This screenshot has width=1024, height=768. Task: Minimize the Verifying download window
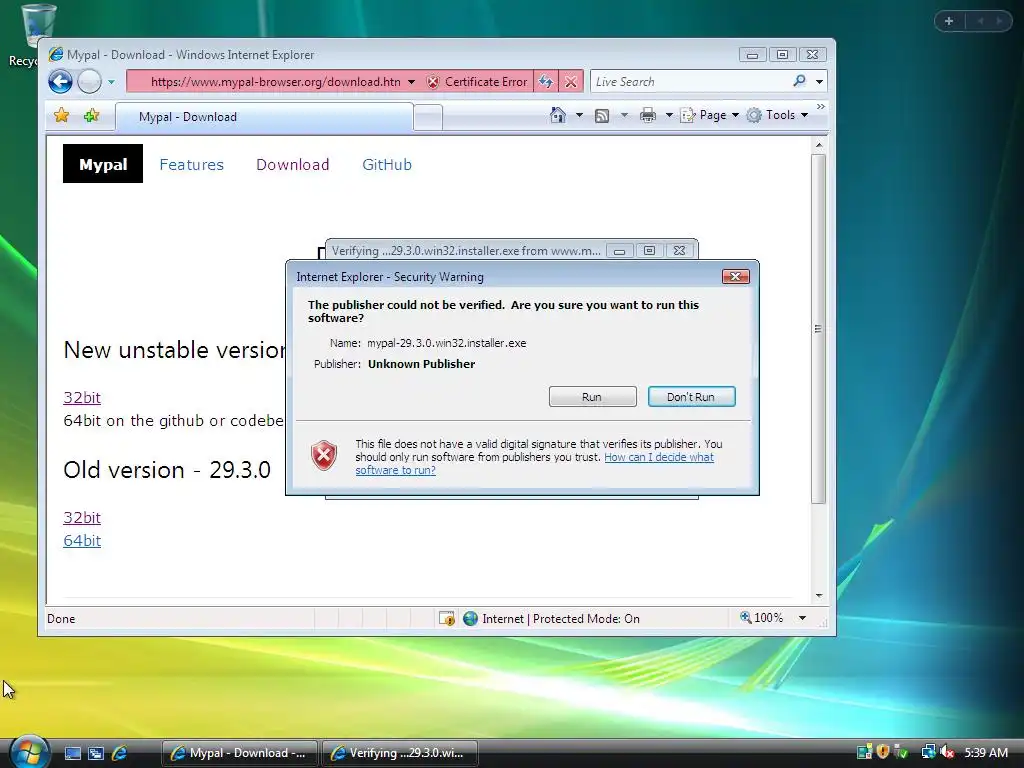619,251
